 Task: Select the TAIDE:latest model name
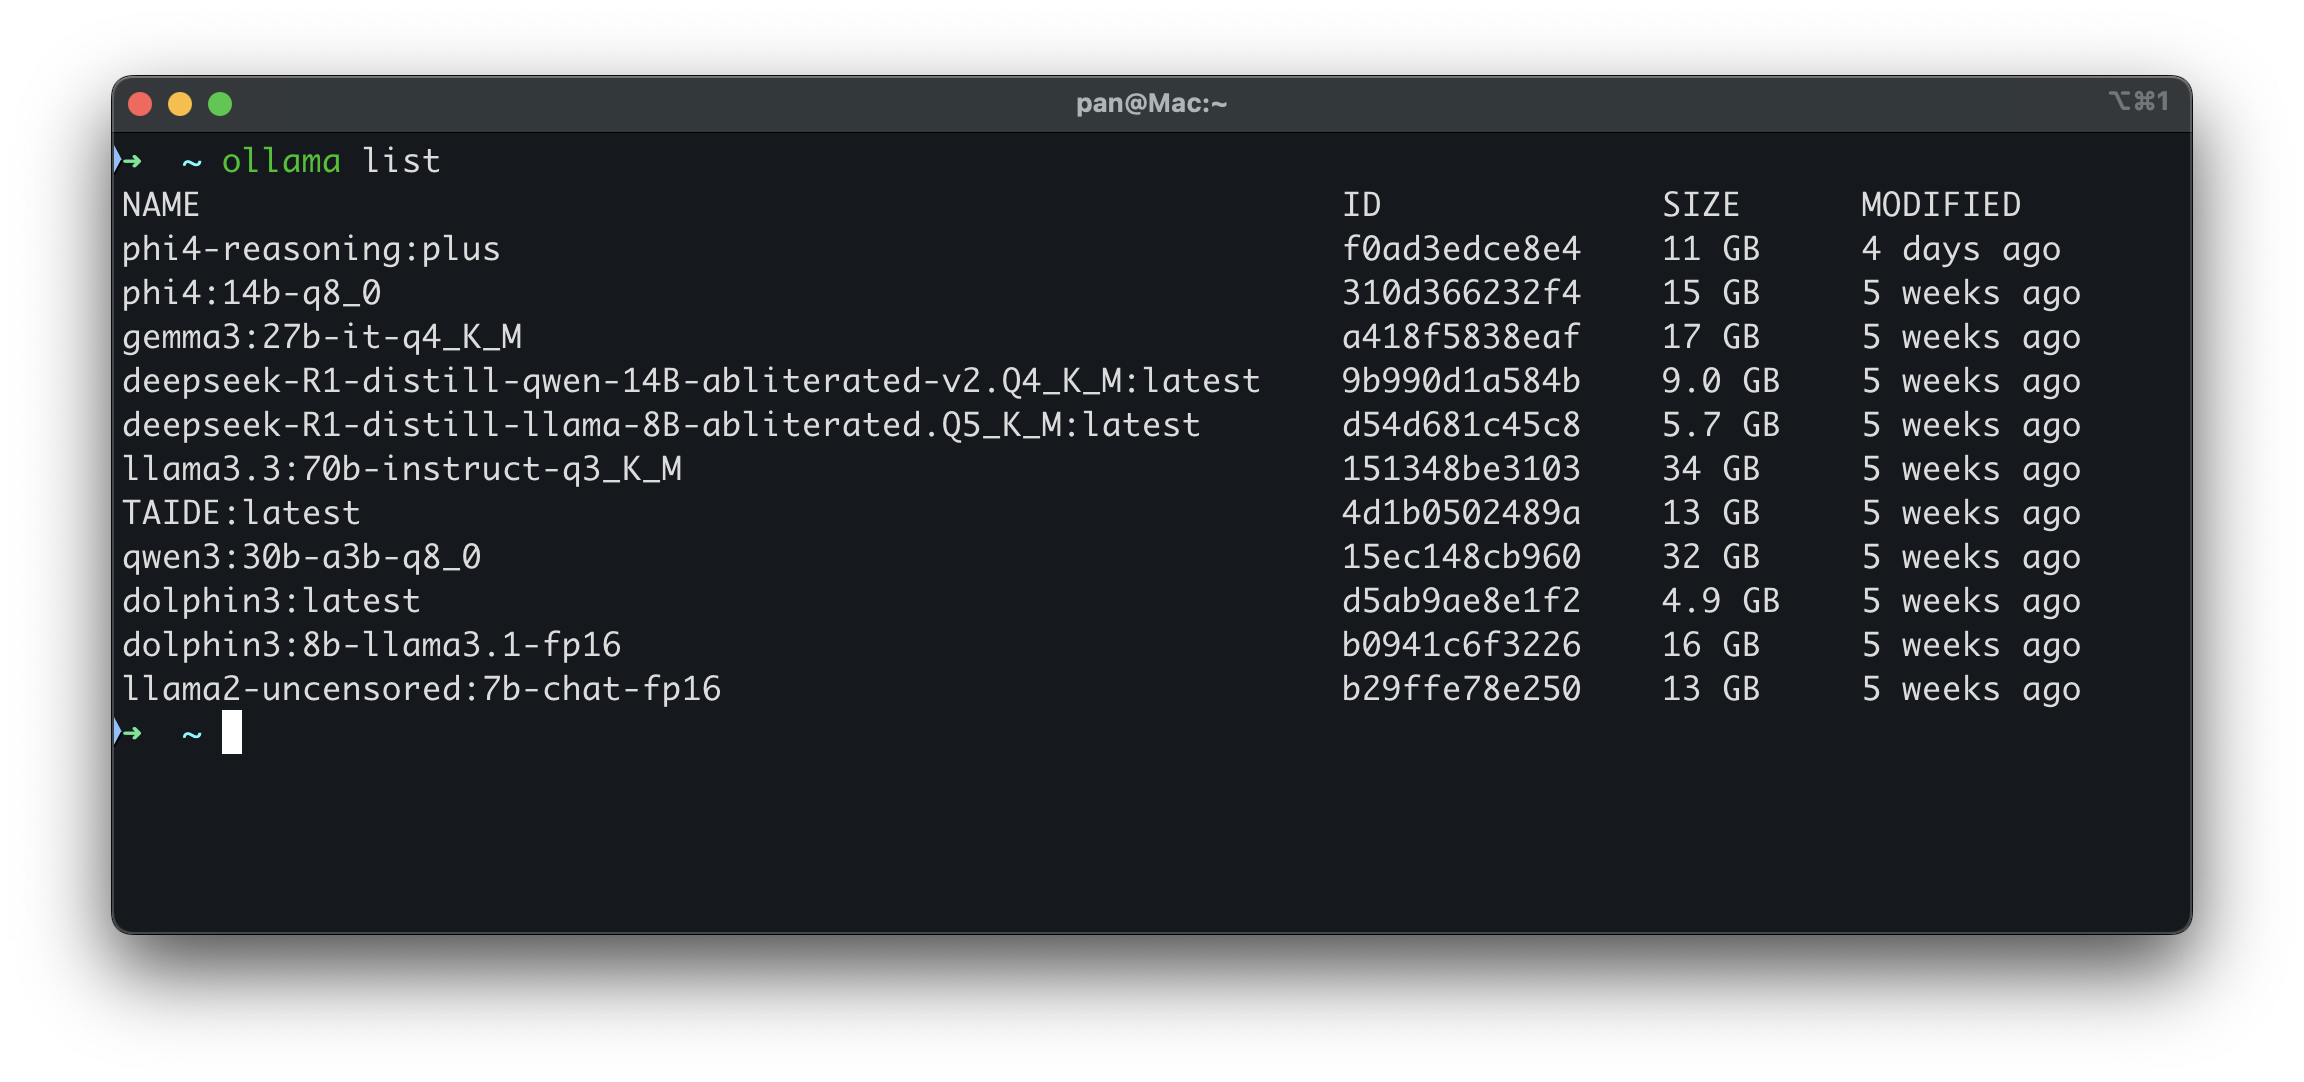(241, 513)
